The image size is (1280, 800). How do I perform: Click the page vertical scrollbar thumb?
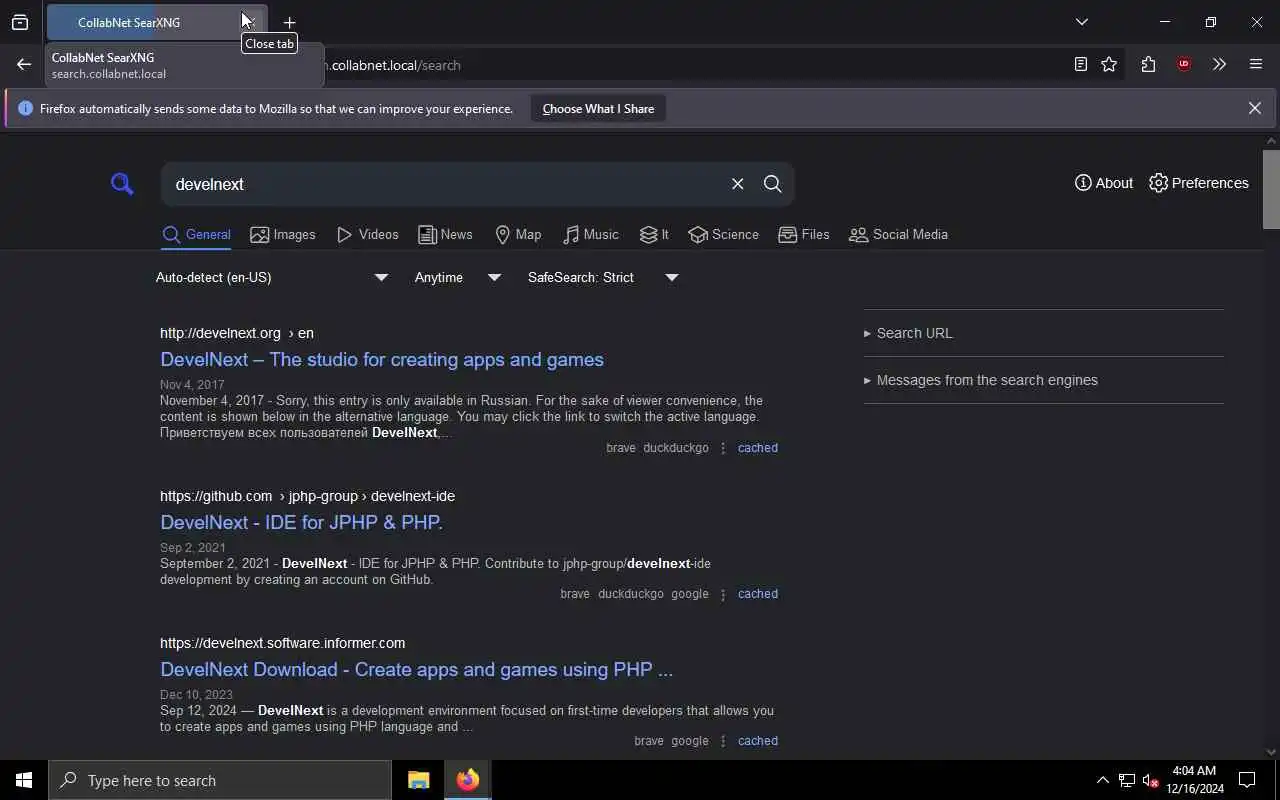point(1271,189)
